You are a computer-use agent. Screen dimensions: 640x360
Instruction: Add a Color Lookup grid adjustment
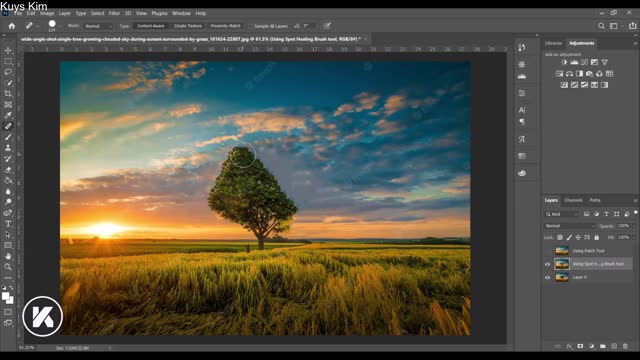[x=609, y=73]
